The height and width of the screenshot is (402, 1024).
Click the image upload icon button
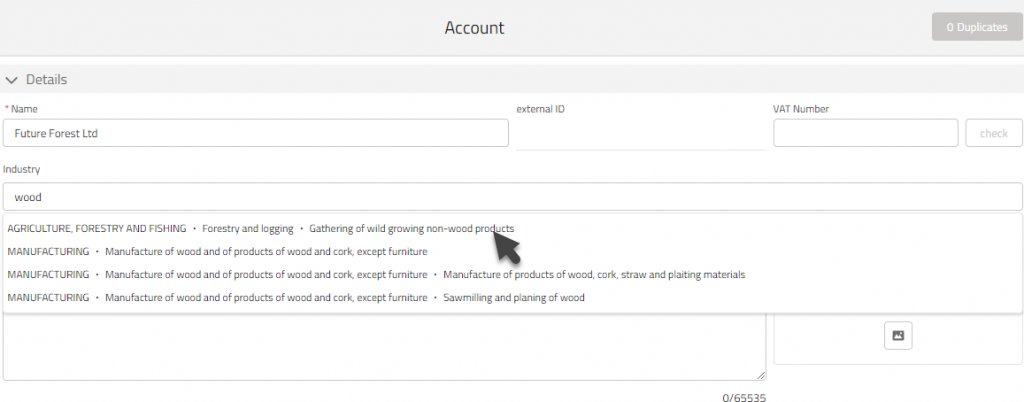[897, 336]
